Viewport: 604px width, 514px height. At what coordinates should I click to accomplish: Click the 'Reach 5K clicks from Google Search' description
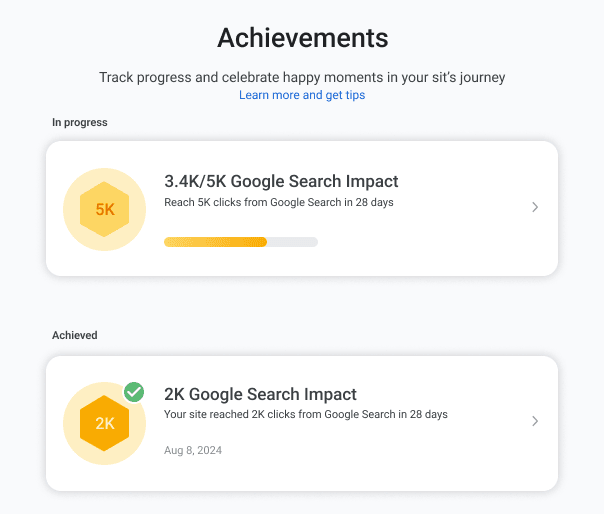tap(279, 202)
